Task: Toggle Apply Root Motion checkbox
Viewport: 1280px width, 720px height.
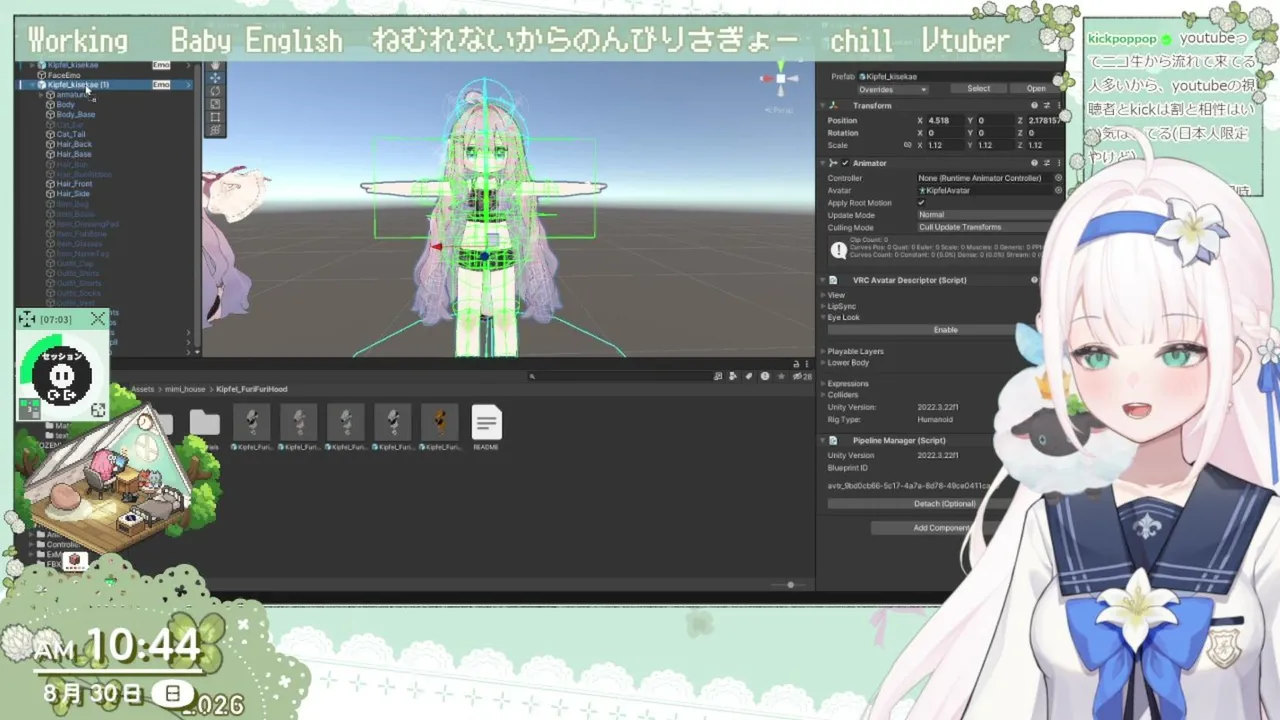Action: coord(921,203)
